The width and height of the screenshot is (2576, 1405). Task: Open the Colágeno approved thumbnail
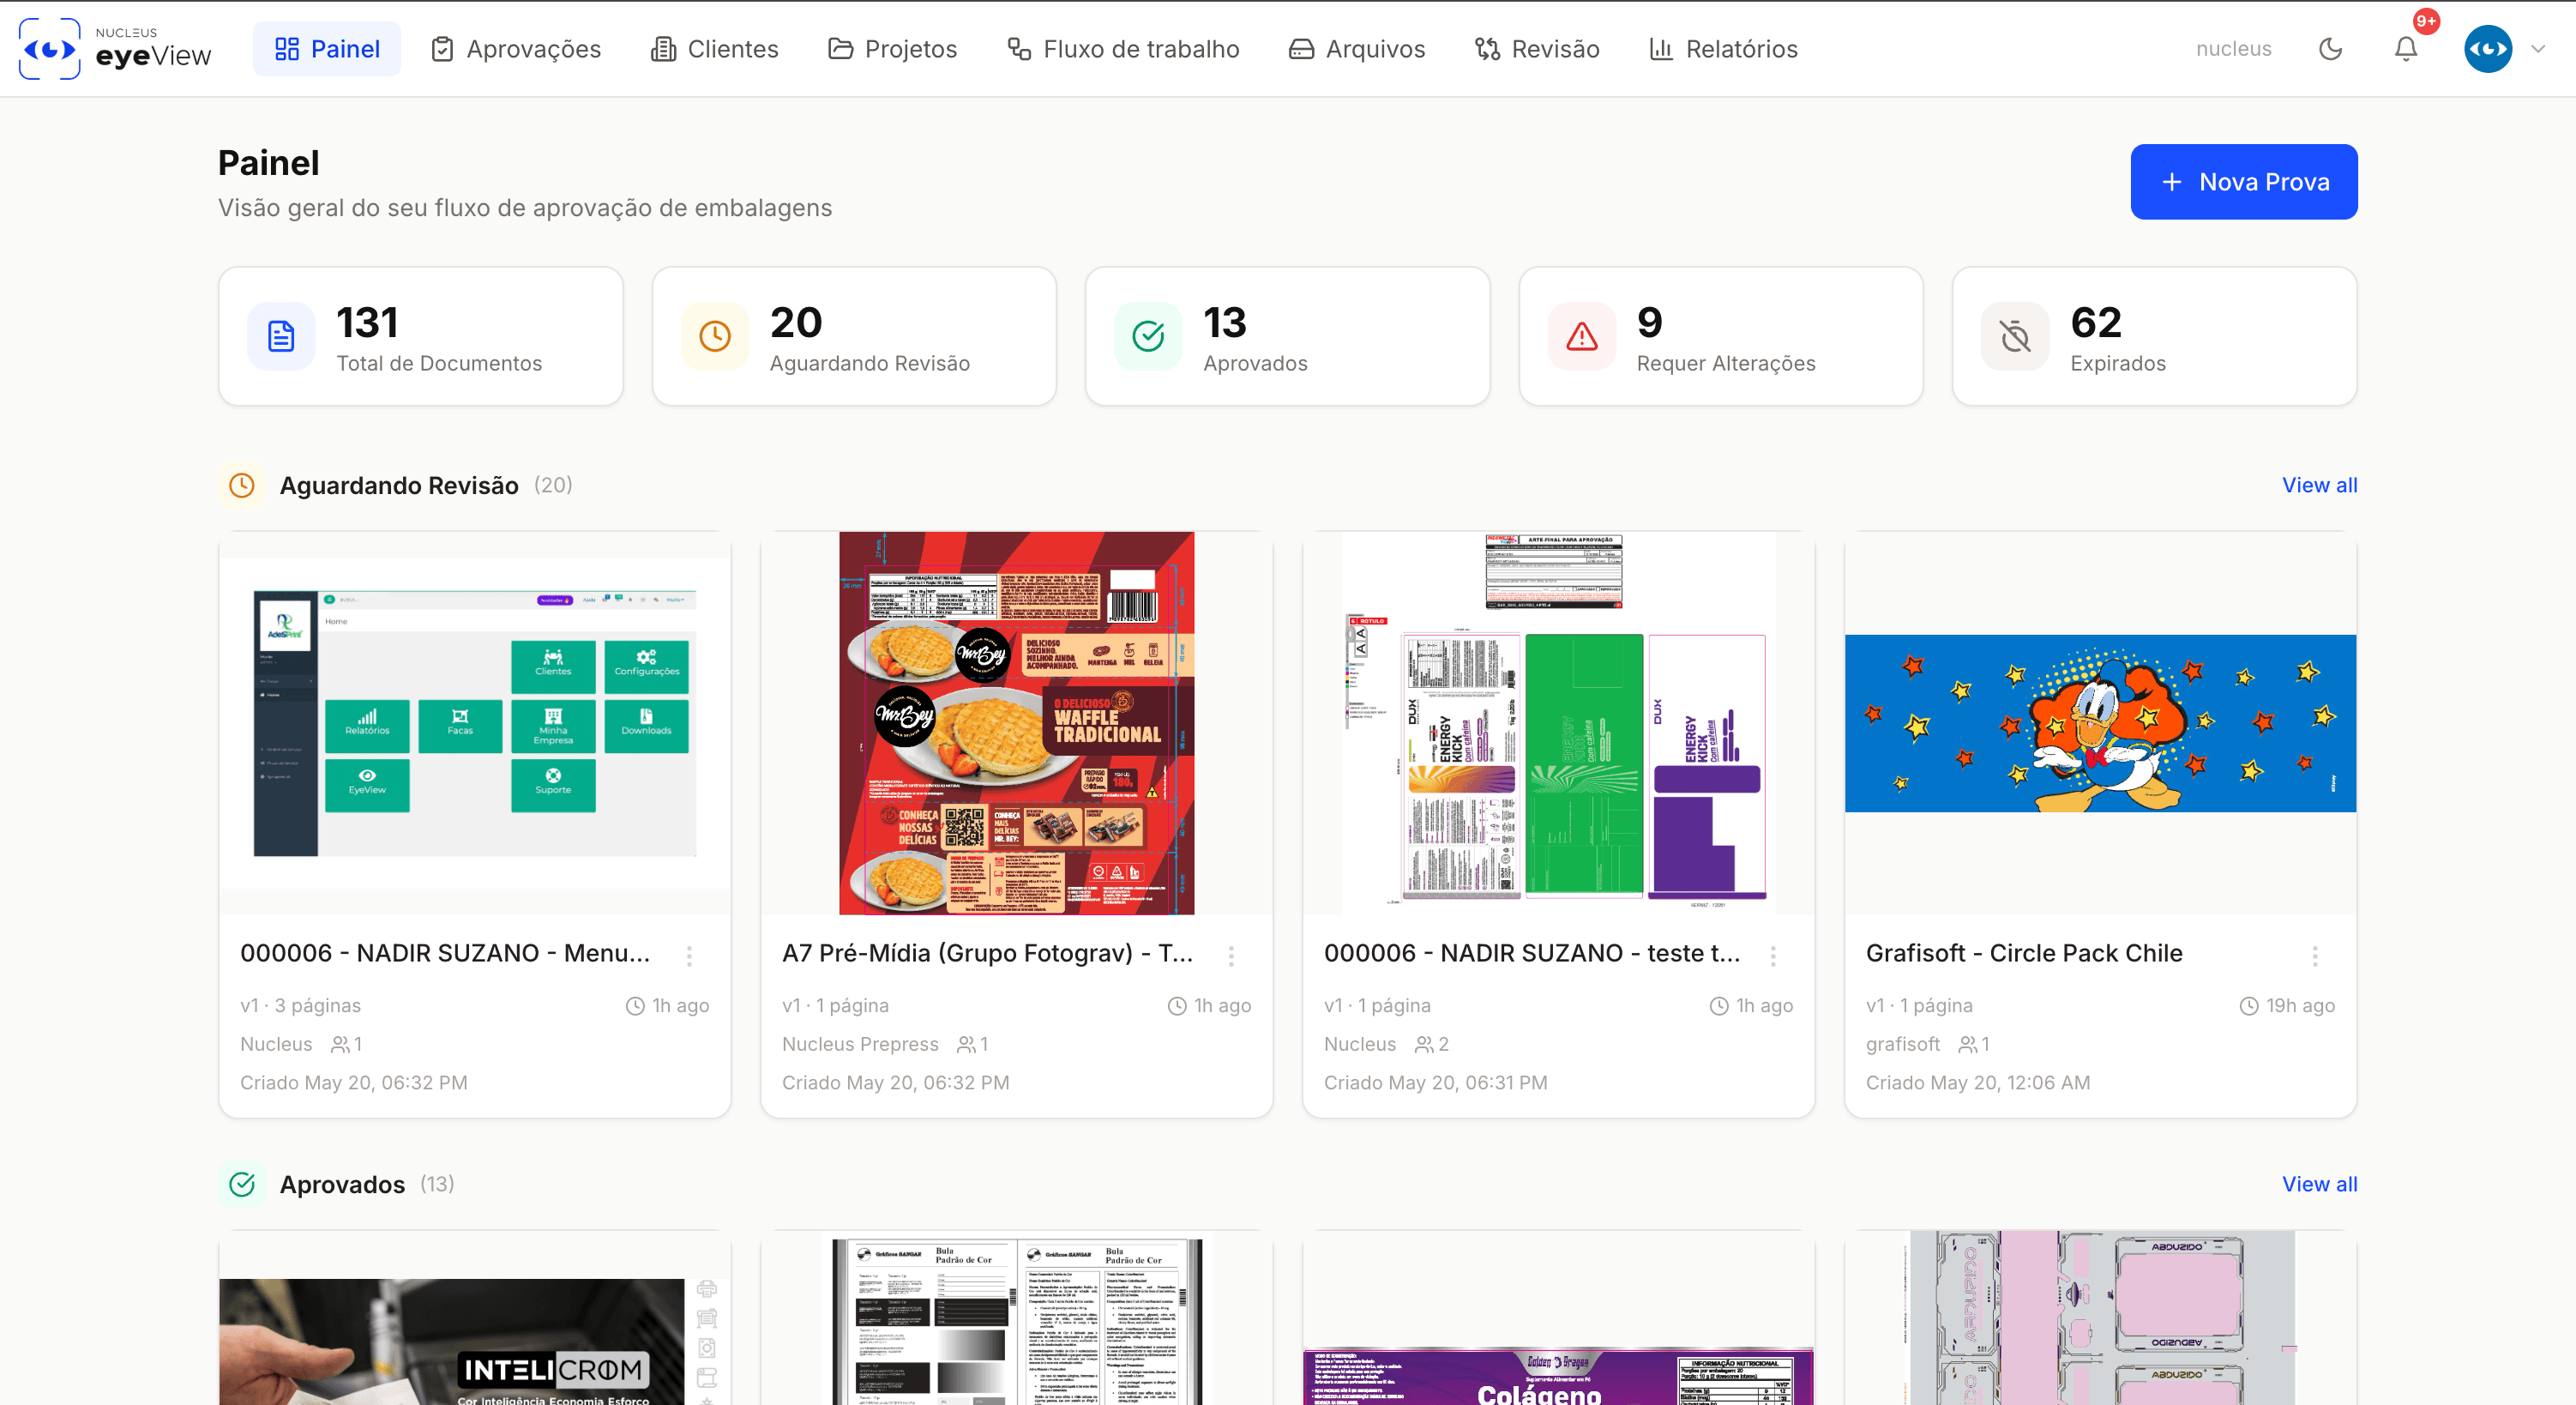[x=1559, y=1318]
